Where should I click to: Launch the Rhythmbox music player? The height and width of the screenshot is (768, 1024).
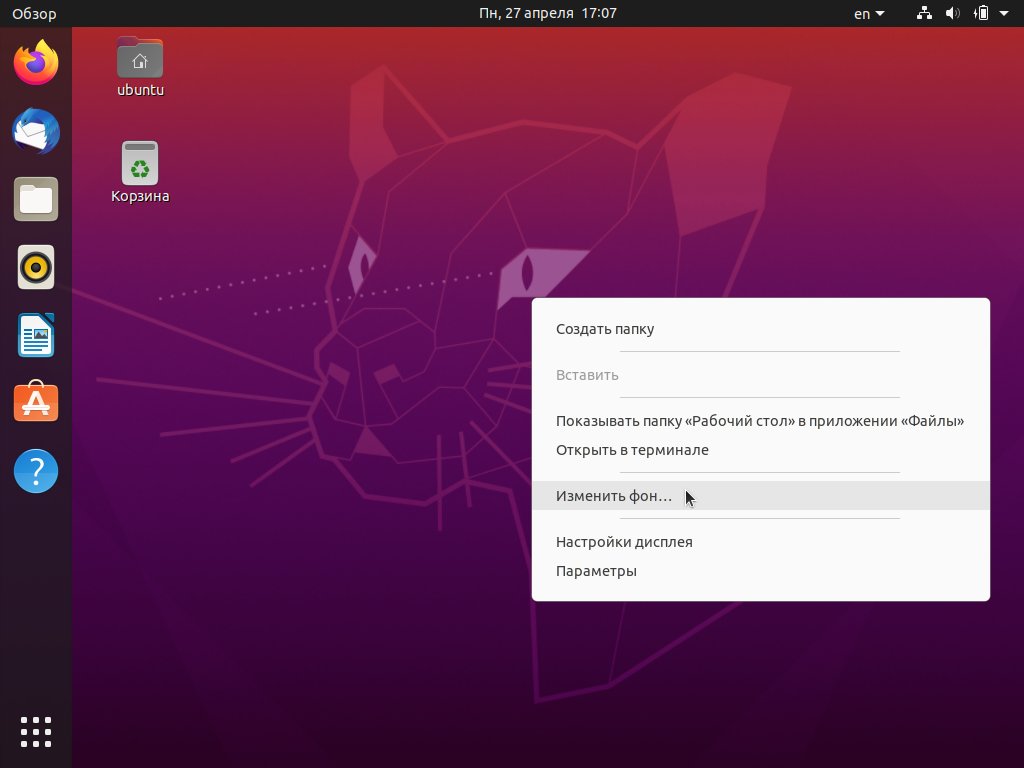(x=36, y=267)
